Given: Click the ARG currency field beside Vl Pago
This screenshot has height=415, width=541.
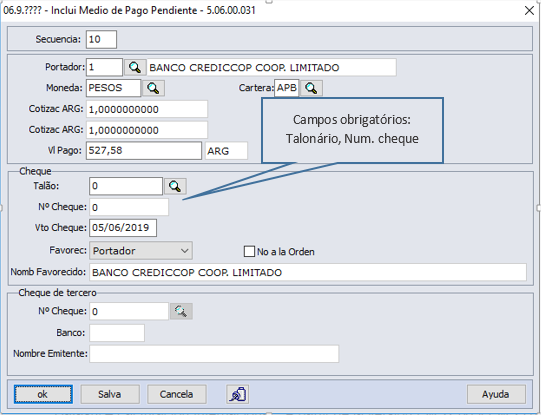Looking at the screenshot, I should [226, 151].
